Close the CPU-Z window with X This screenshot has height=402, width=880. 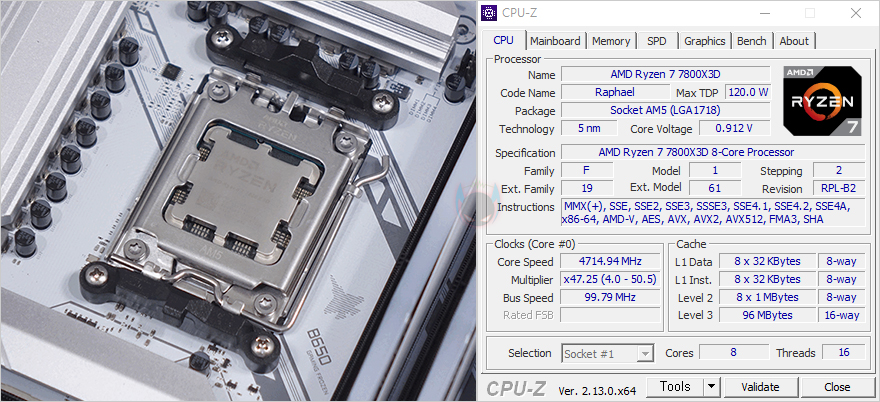855,13
